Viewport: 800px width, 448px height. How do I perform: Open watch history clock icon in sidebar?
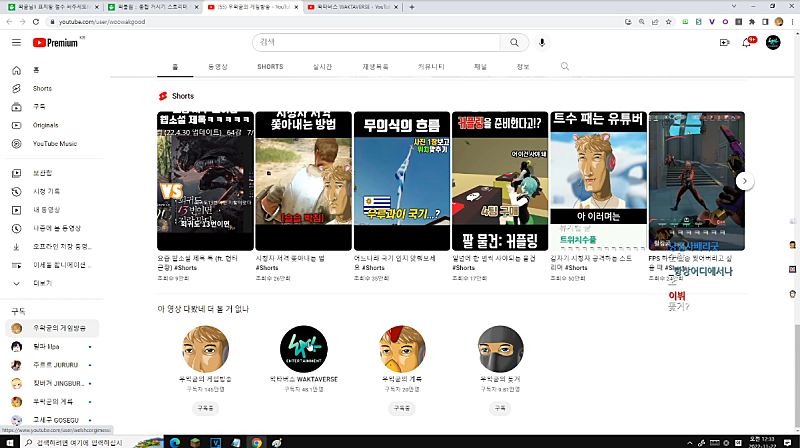(16, 191)
